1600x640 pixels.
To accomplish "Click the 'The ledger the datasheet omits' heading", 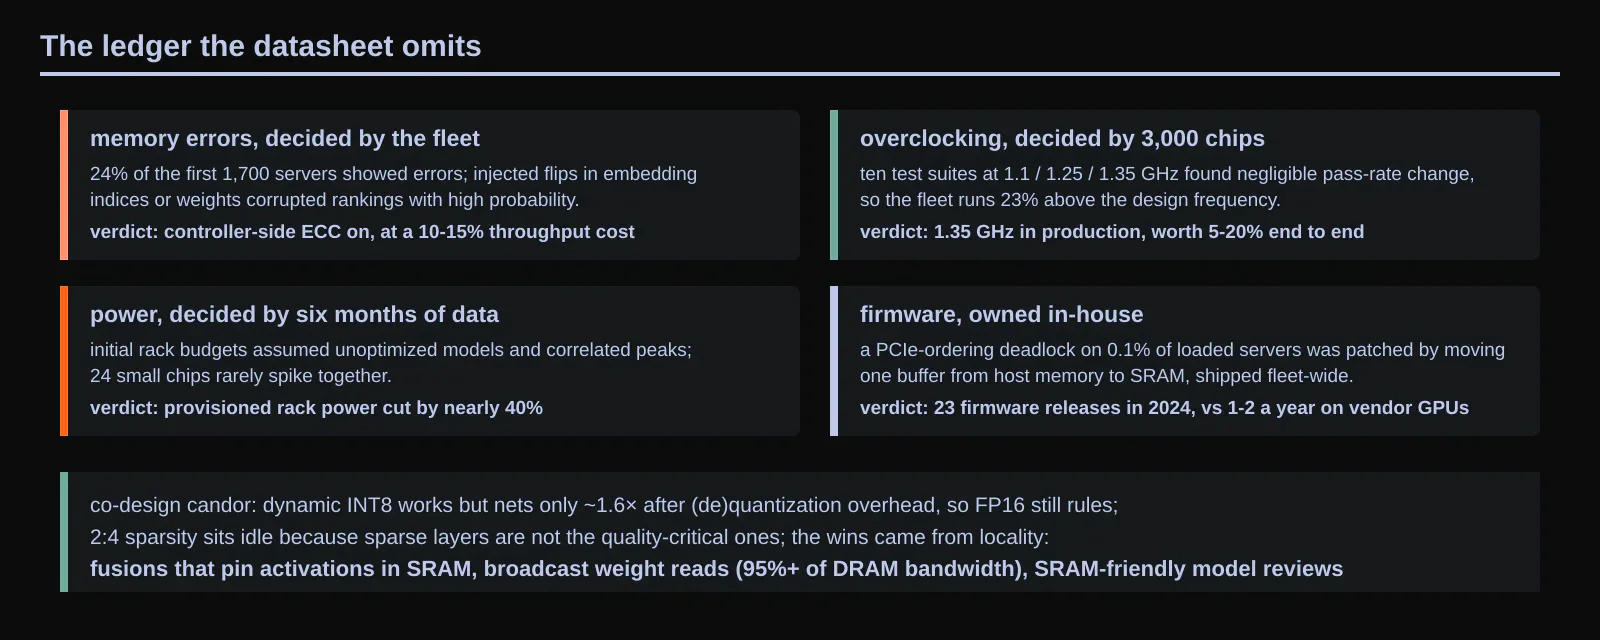I will click(260, 46).
